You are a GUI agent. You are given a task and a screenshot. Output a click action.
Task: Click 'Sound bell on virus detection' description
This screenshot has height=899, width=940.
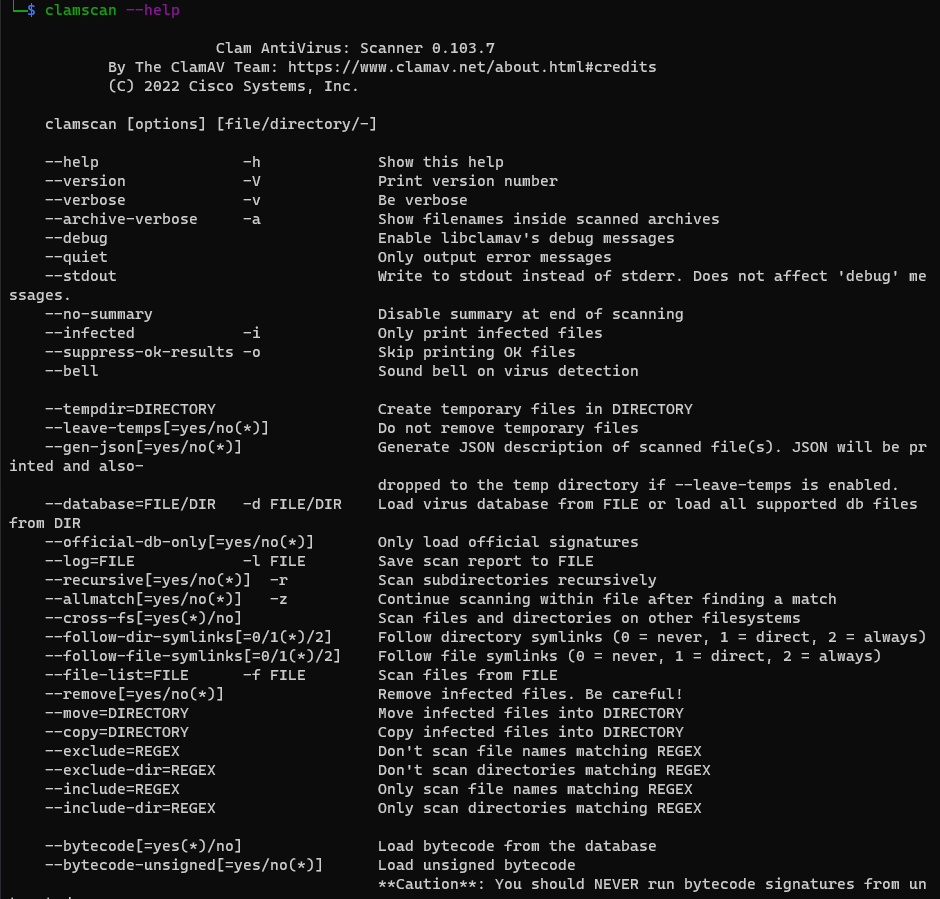508,371
